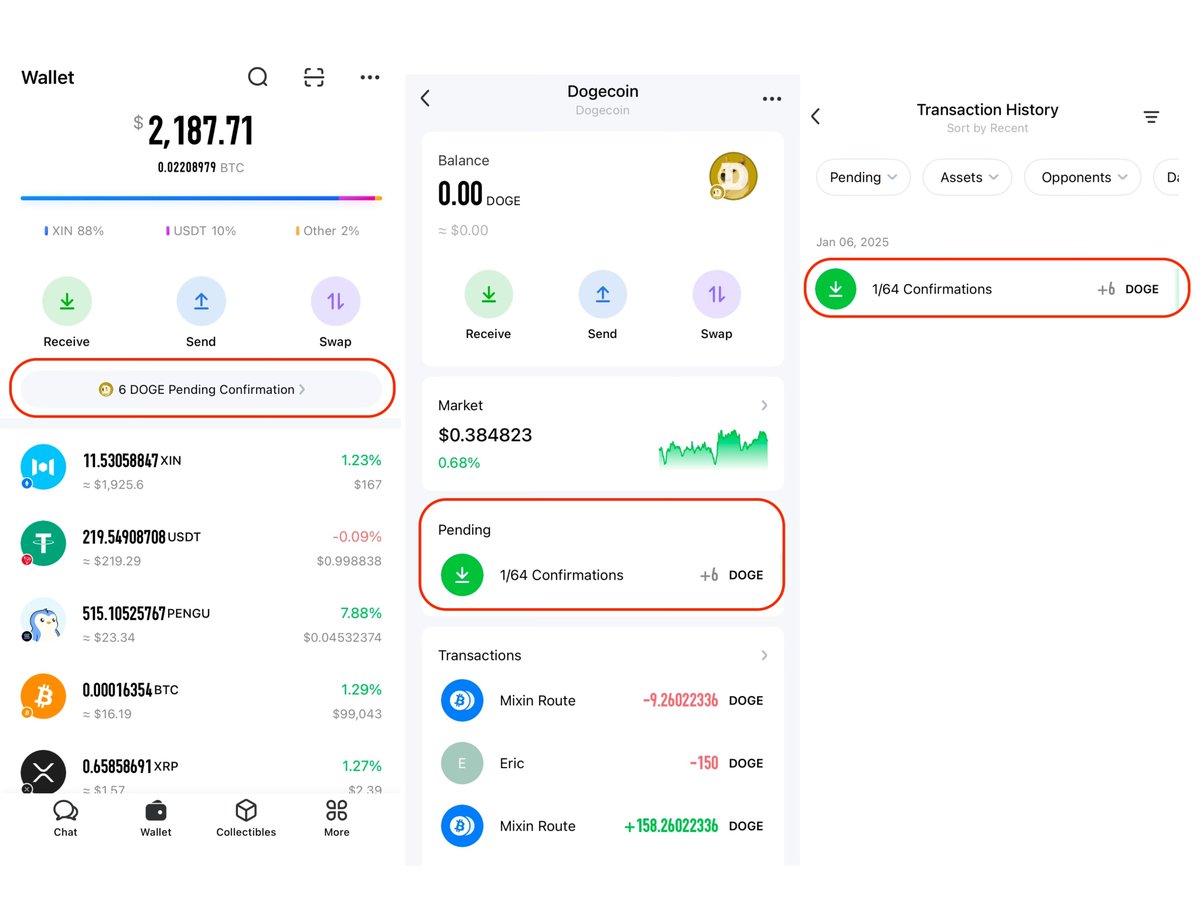The width and height of the screenshot is (1200, 900).
Task: Open the XIN asset row icon
Action: click(43, 467)
